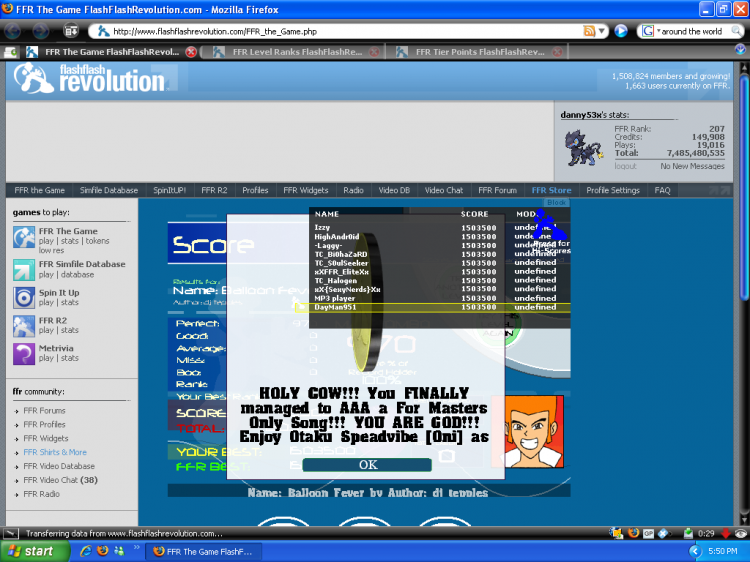Click danny53x's avatar image
Image resolution: width=750 pixels, height=562 pixels.
click(x=584, y=148)
